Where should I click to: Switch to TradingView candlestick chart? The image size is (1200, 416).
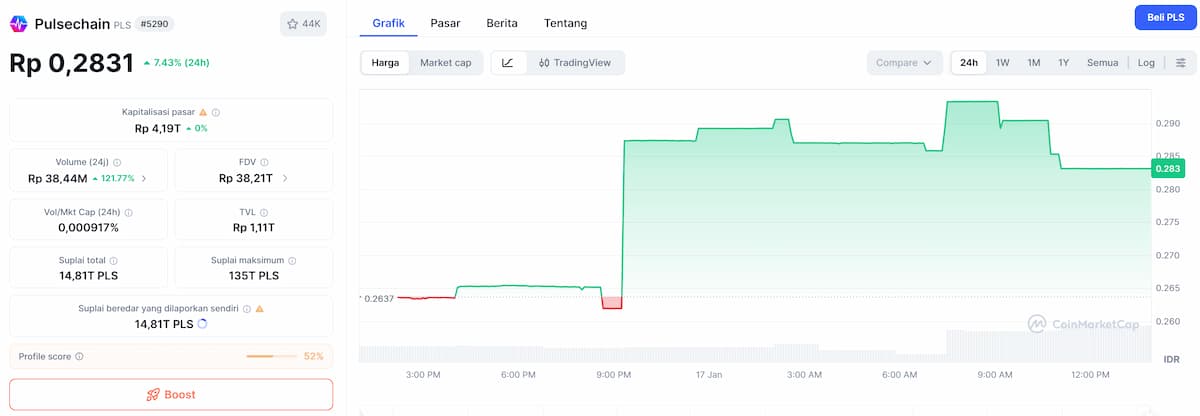click(x=575, y=62)
